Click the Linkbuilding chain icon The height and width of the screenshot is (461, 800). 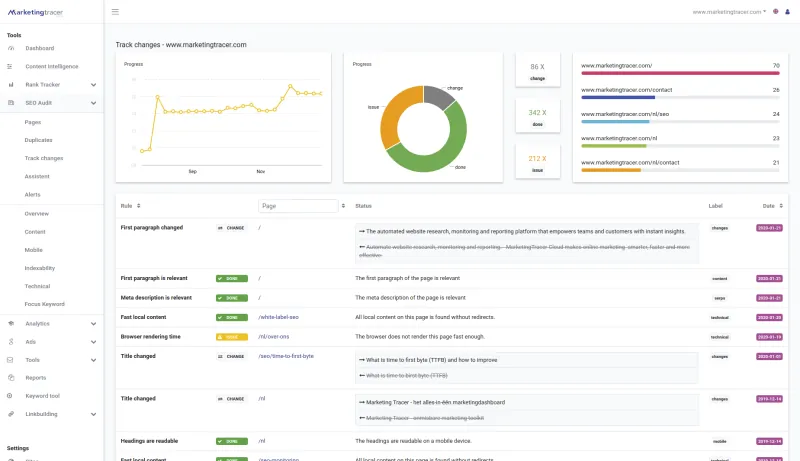click(11, 414)
